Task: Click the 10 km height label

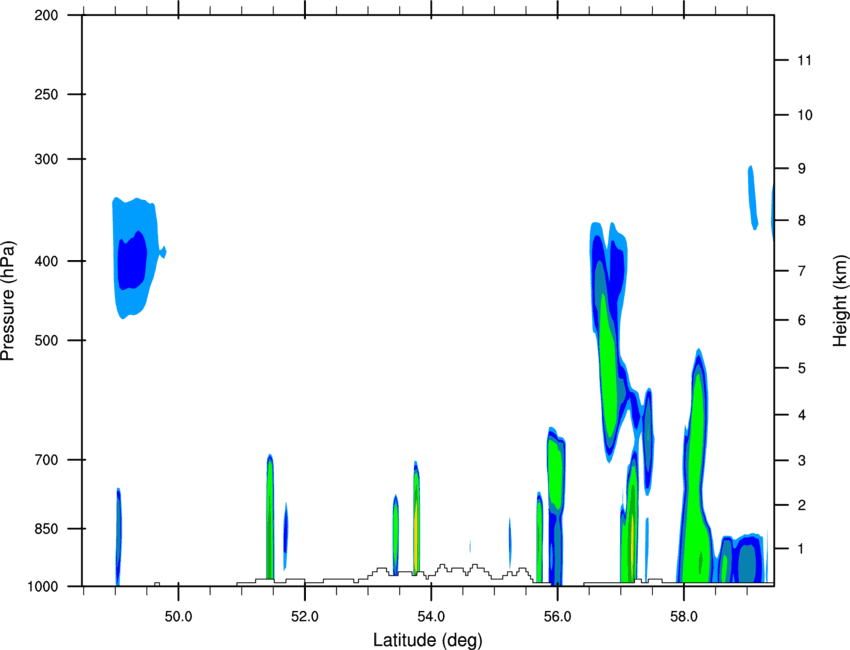Action: [804, 115]
